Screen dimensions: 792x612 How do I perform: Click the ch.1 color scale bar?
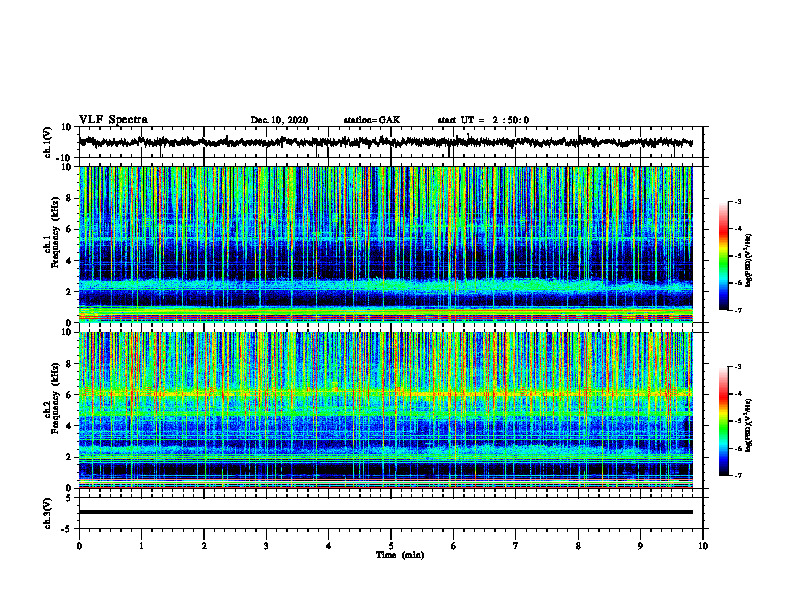coord(723,256)
